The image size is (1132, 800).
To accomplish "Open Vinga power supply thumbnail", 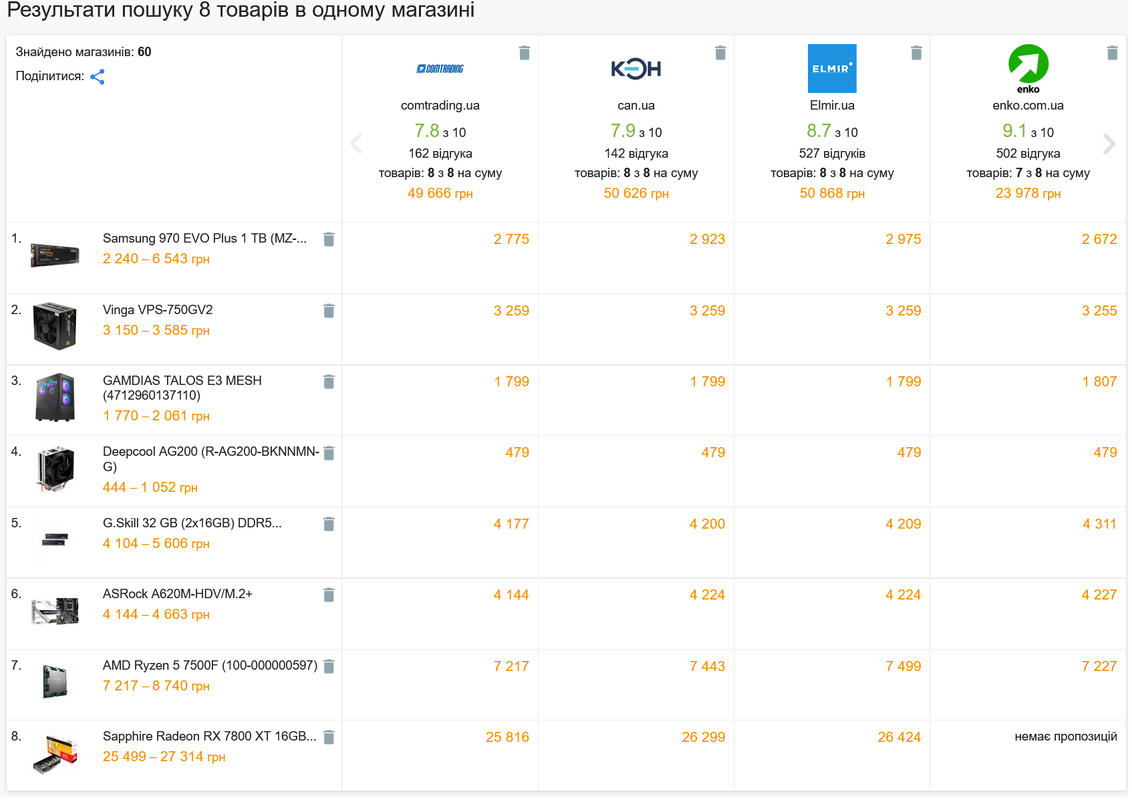I will [55, 326].
